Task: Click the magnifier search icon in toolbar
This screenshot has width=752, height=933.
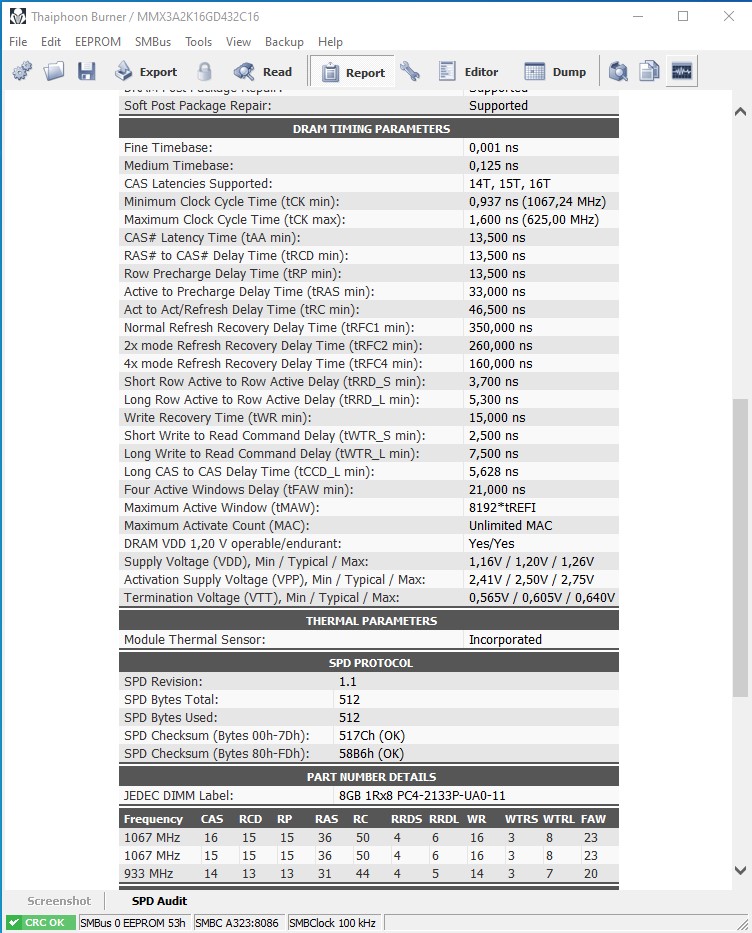Action: click(618, 72)
